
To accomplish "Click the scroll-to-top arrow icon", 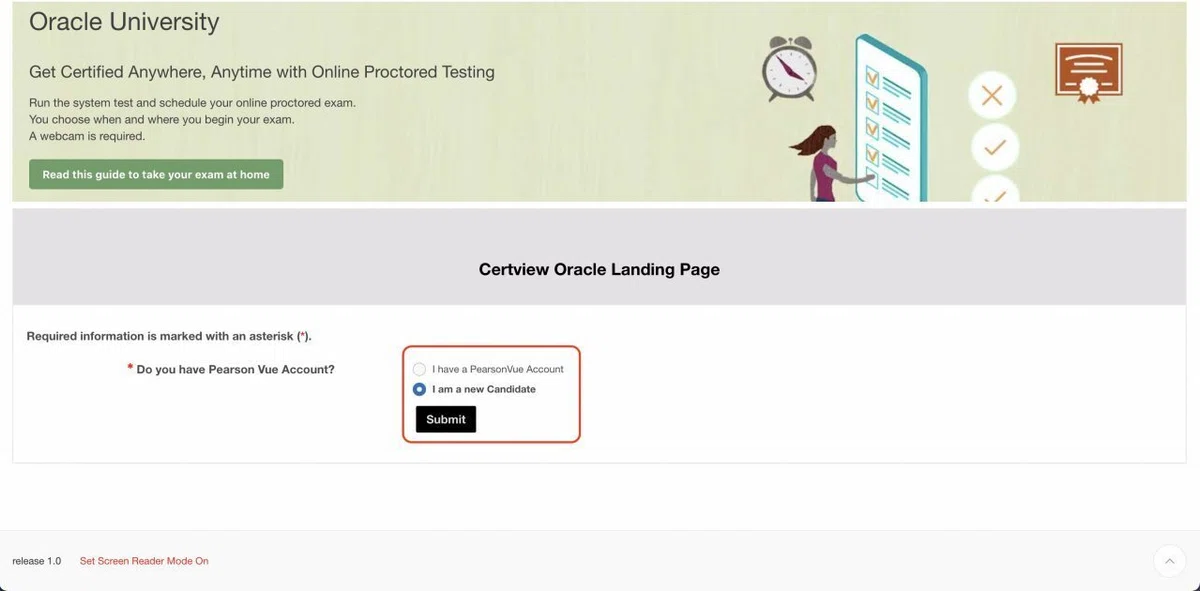I will click(x=1169, y=561).
